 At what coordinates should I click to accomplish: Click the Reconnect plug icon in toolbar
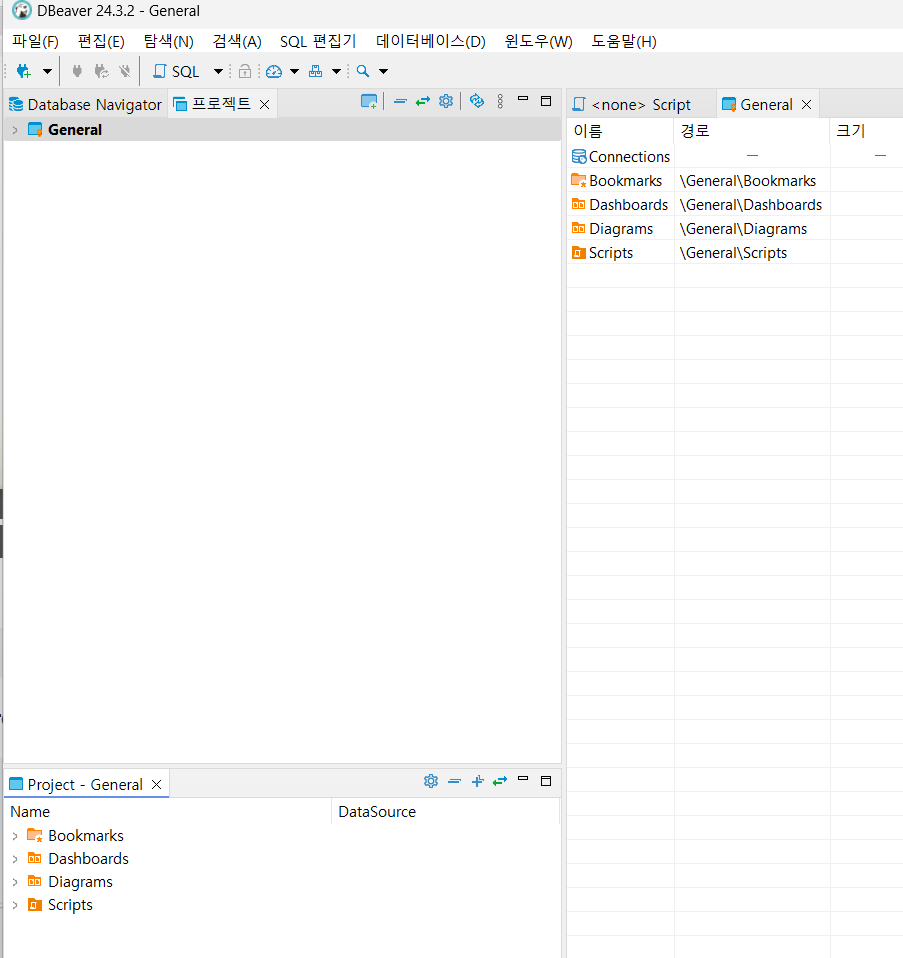(101, 71)
